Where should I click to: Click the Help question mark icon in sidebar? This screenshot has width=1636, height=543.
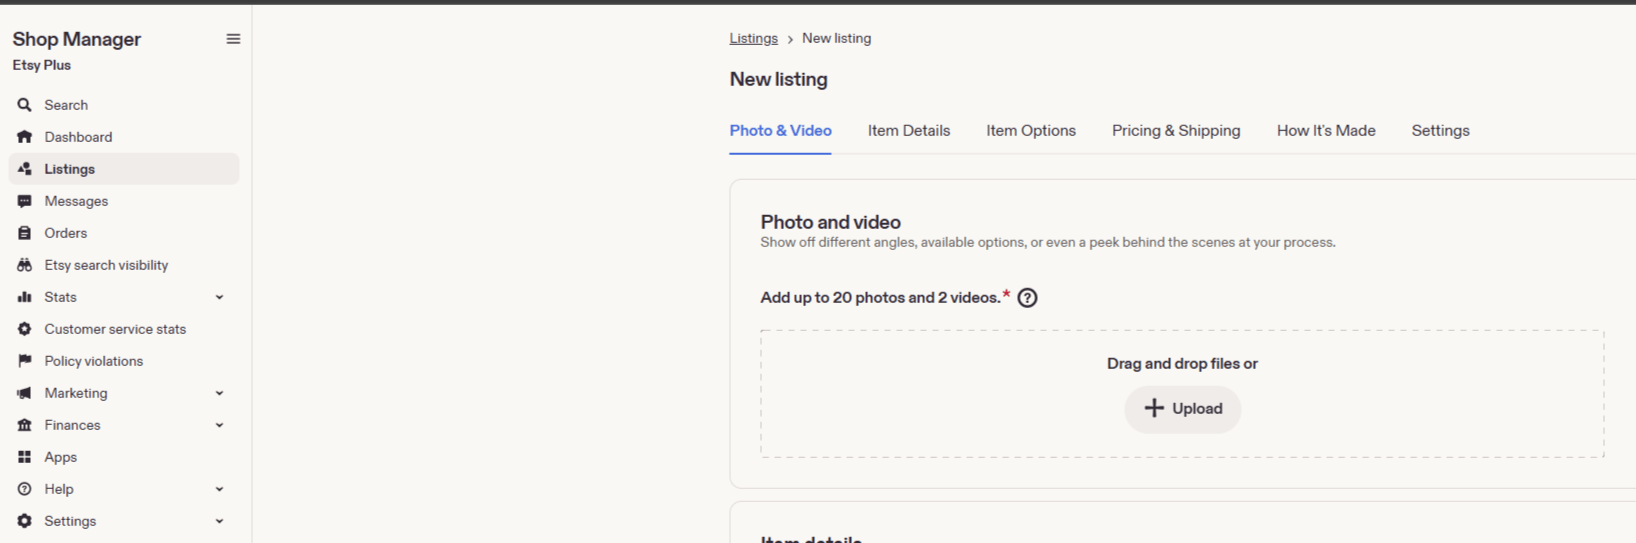pos(25,489)
